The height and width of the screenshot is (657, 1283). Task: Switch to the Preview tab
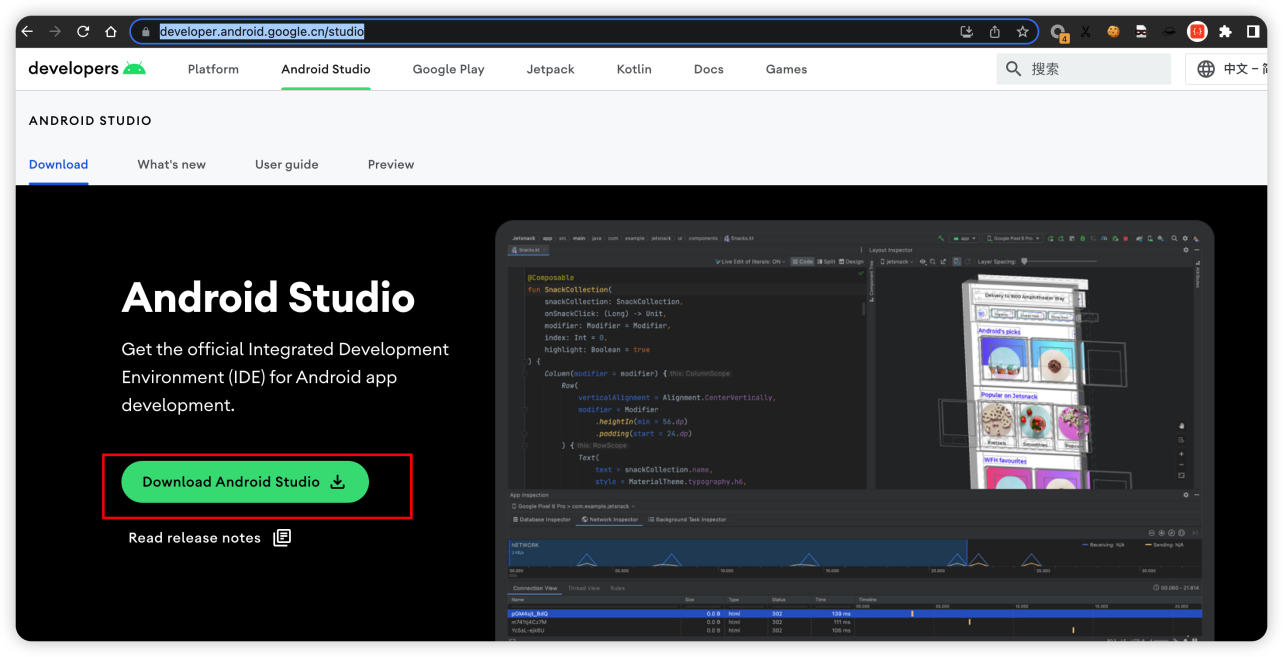pos(390,164)
